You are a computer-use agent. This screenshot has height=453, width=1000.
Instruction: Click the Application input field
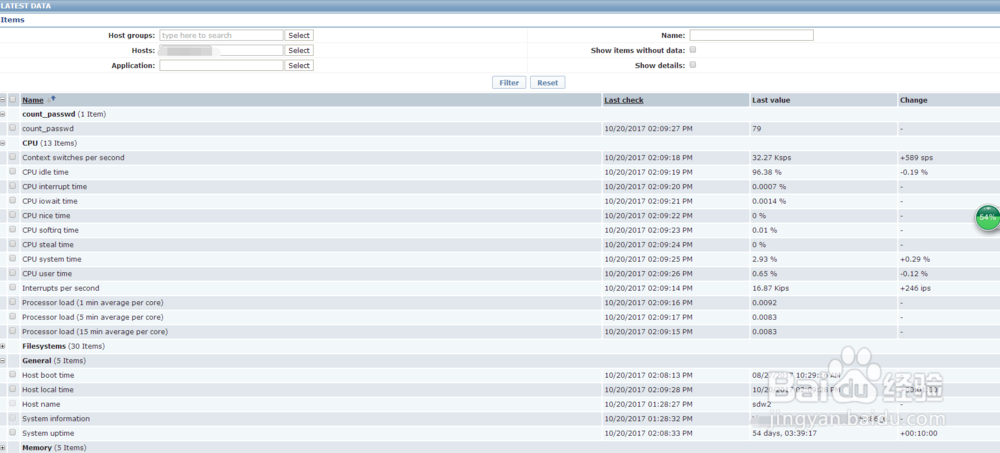coord(221,66)
